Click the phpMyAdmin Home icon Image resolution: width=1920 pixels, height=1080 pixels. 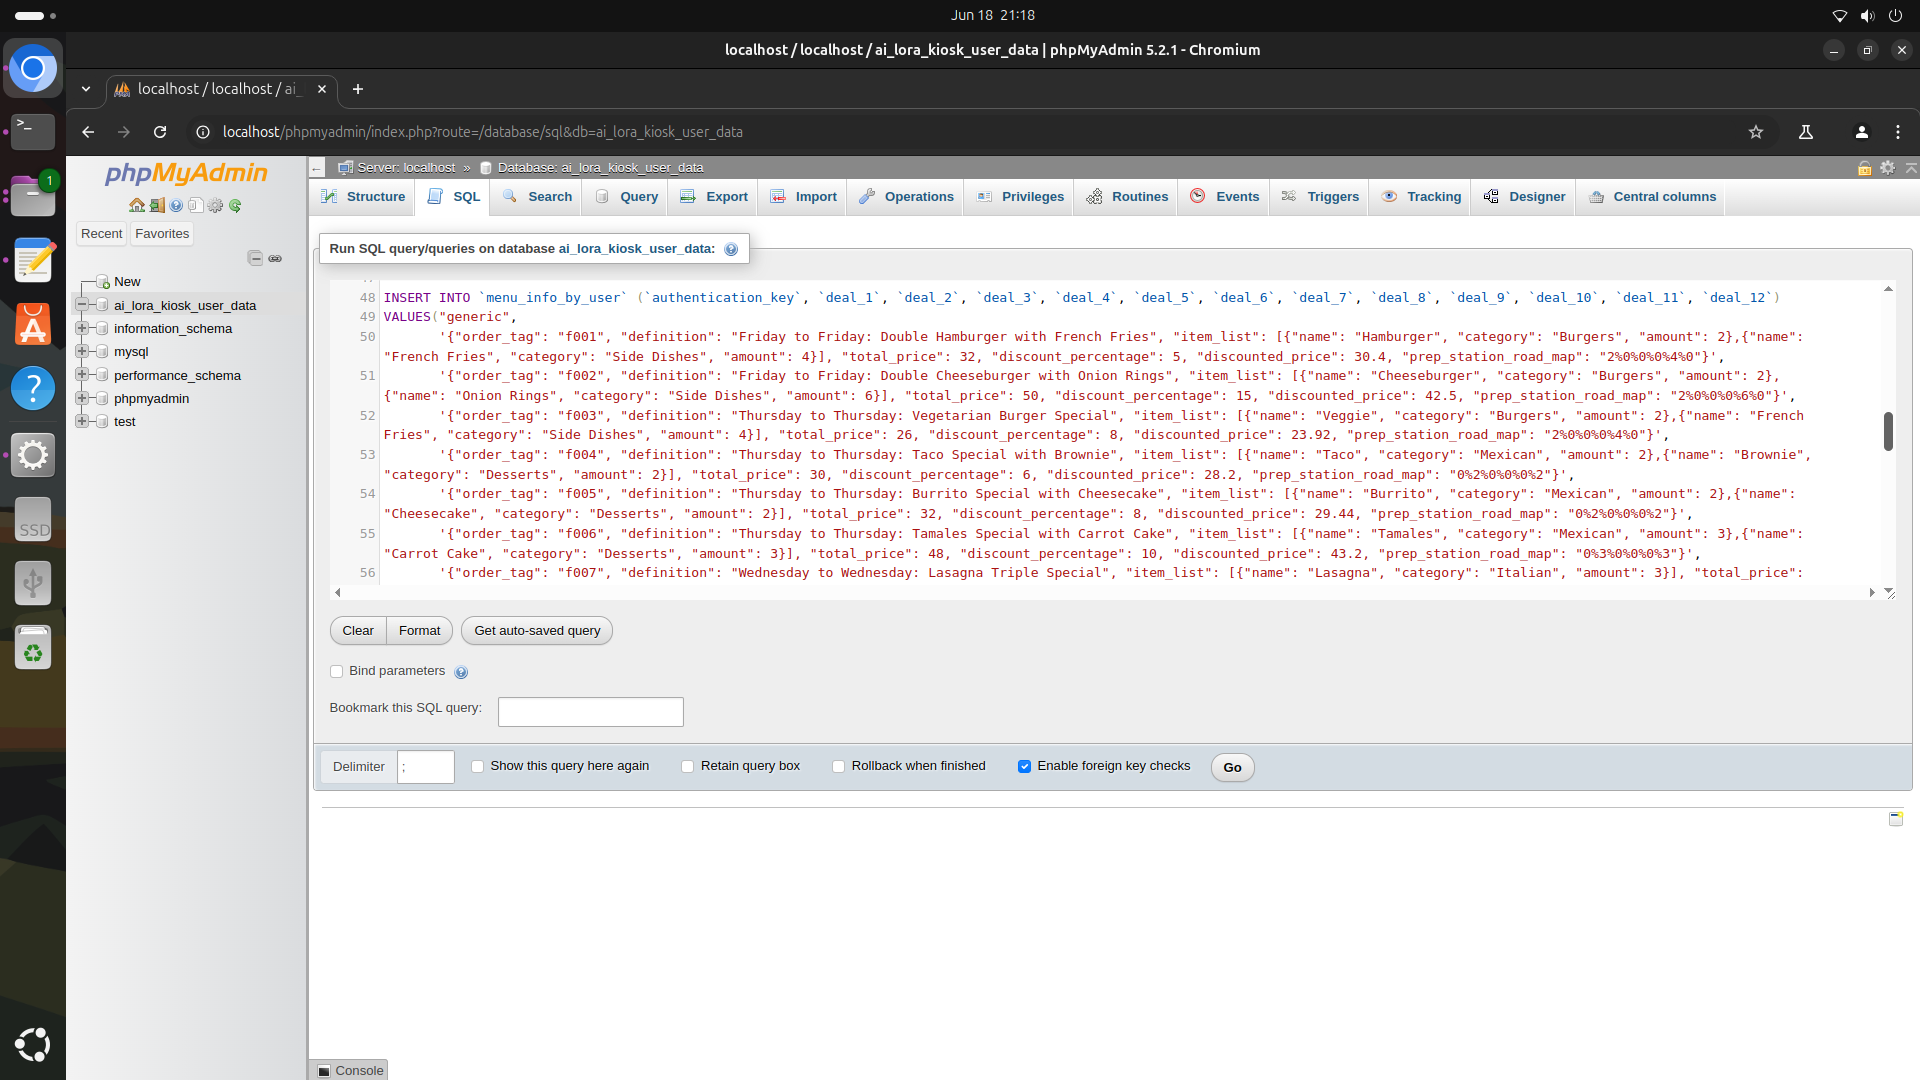(x=137, y=205)
